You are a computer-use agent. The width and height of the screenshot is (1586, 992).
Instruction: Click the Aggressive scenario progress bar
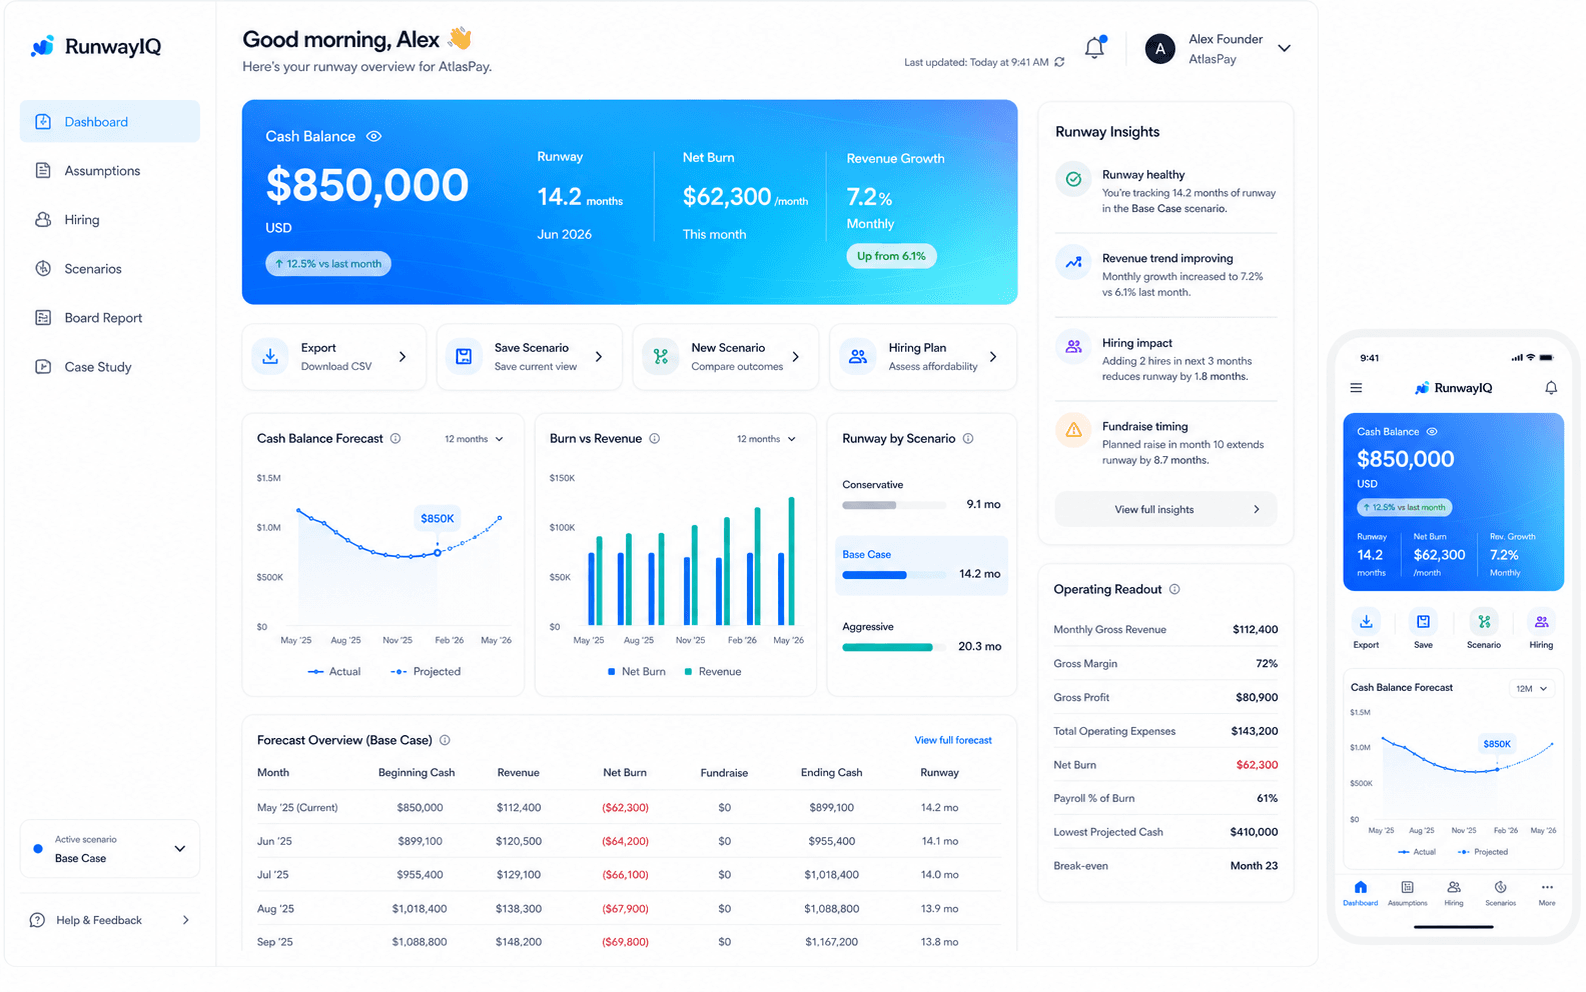[x=894, y=647]
